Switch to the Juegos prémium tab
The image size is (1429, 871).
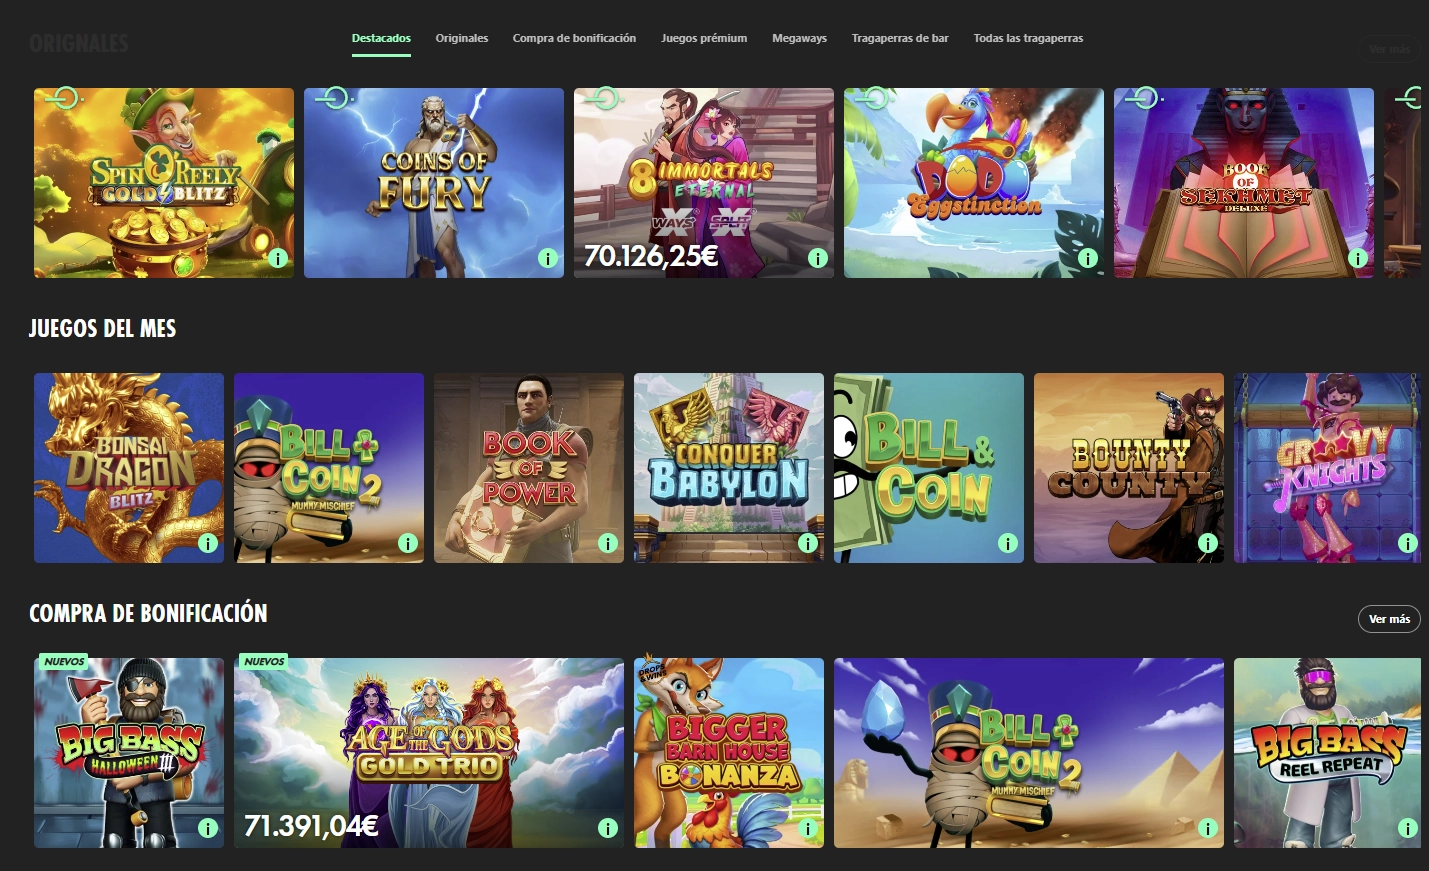[704, 38]
